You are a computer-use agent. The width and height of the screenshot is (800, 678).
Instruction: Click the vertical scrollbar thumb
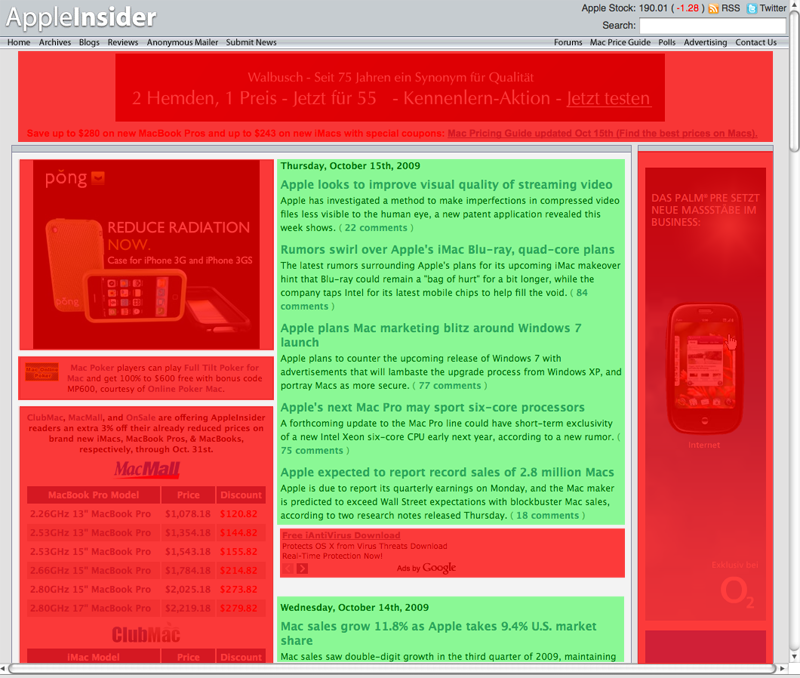point(794,81)
